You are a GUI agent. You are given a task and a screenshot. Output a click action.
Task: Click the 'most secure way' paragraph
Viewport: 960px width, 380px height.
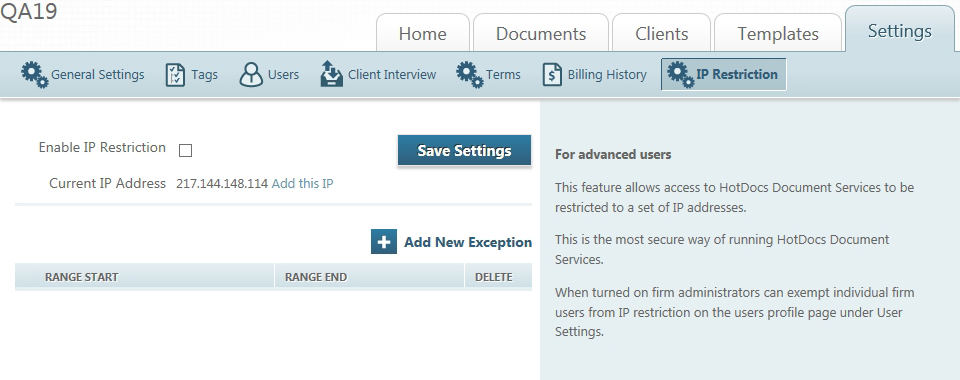click(x=722, y=249)
